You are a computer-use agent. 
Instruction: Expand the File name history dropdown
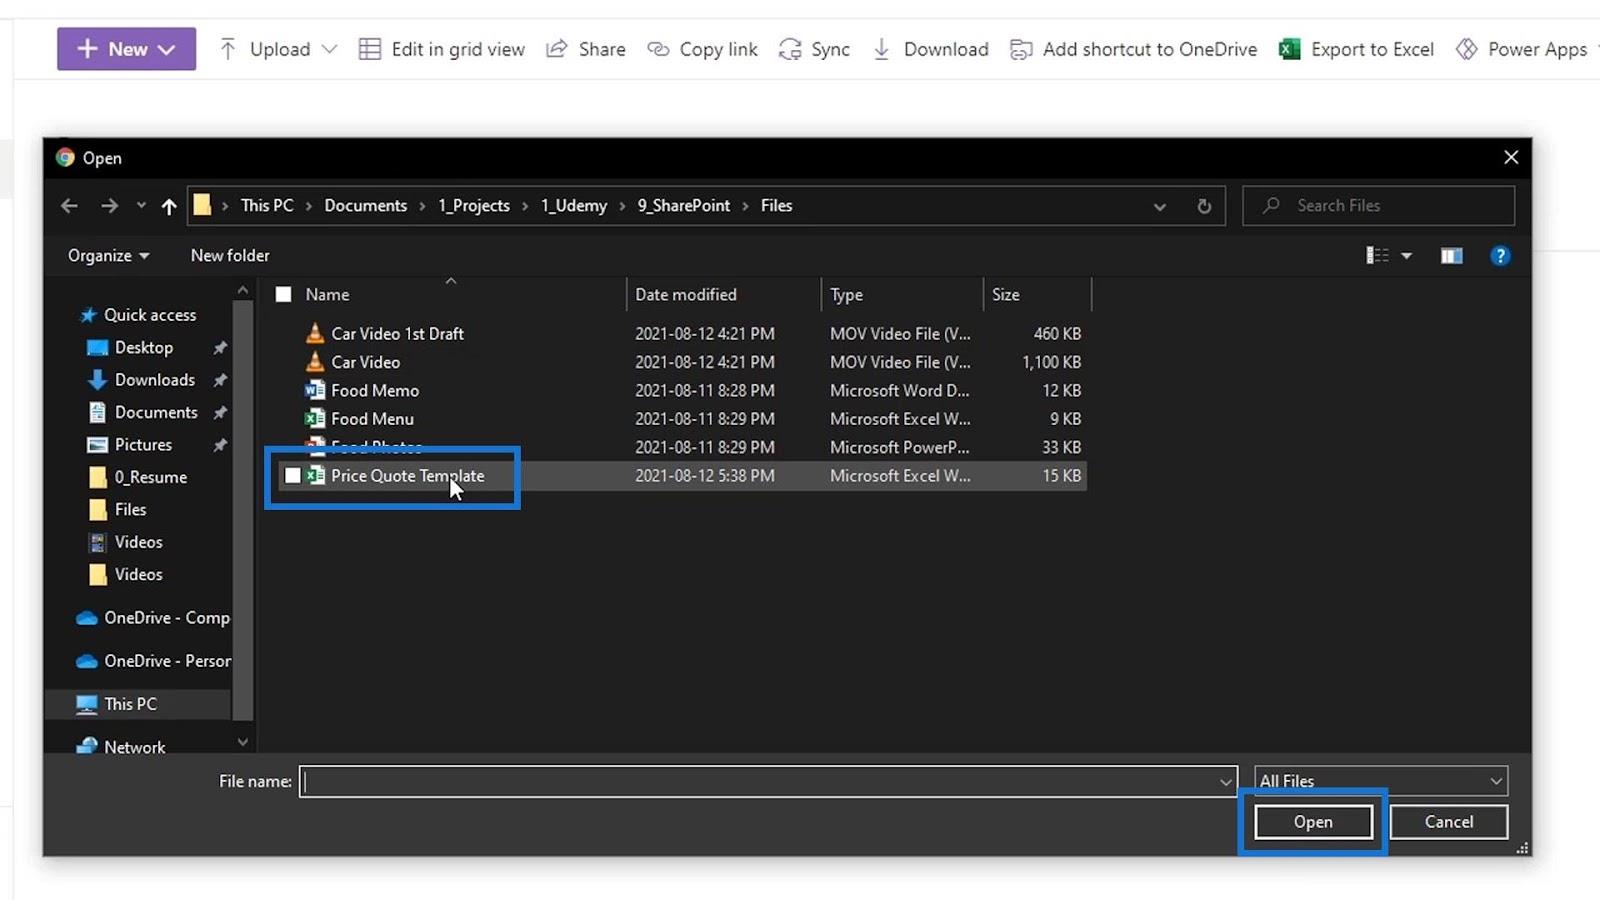[1226, 782]
